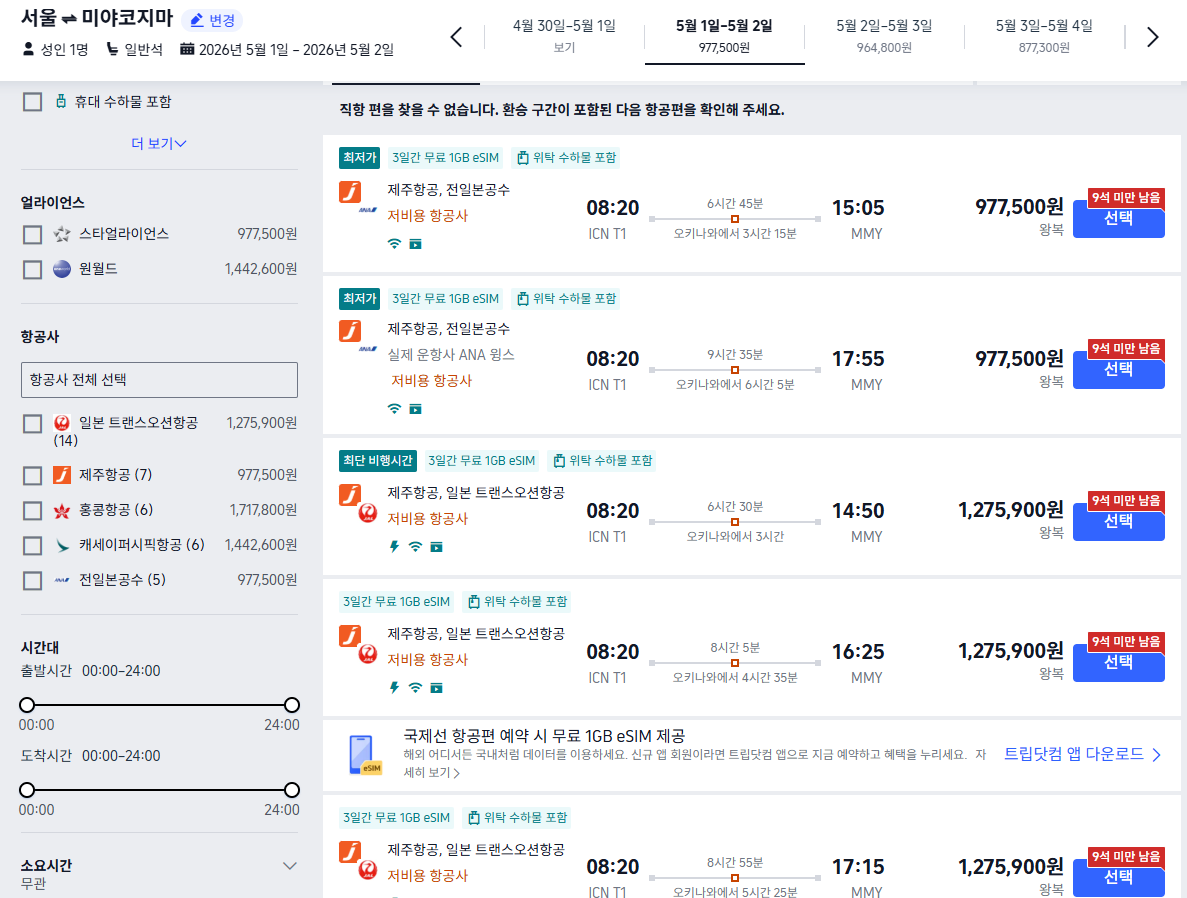The image size is (1187, 898).
Task: Check the 홍콩항공 airline filter
Action: (33, 510)
